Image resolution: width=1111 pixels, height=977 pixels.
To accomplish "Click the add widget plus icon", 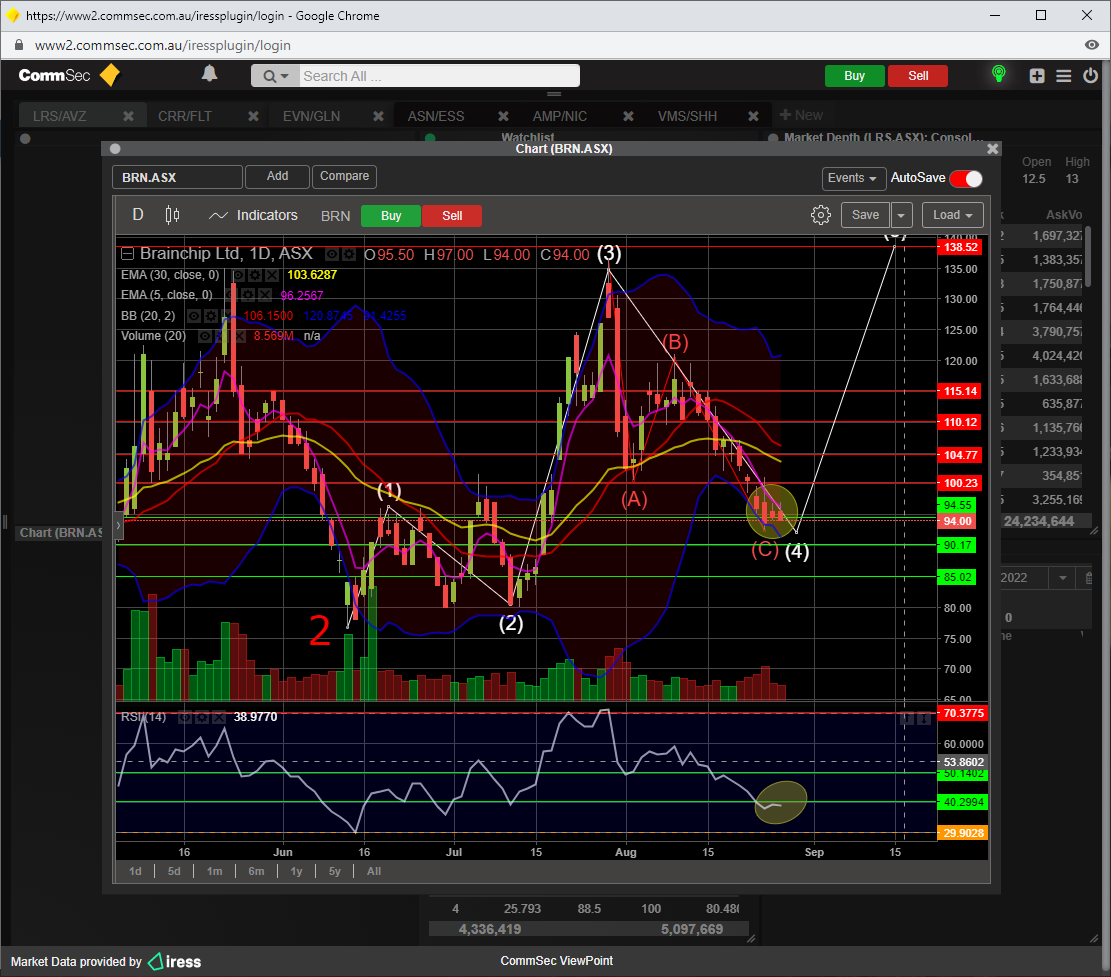I will coord(1037,76).
